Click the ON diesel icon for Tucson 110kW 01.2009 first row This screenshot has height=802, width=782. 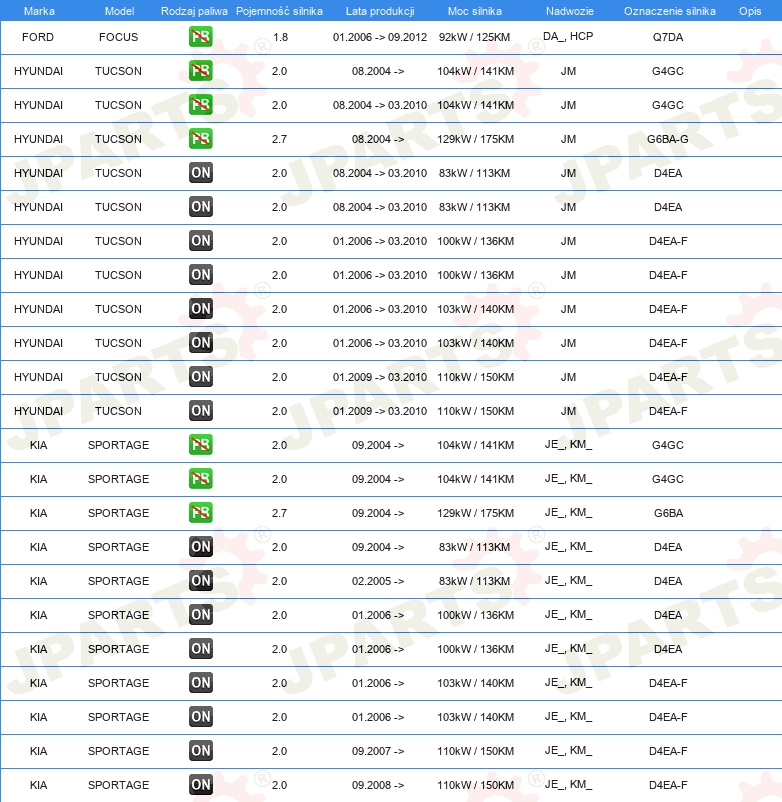coord(200,377)
